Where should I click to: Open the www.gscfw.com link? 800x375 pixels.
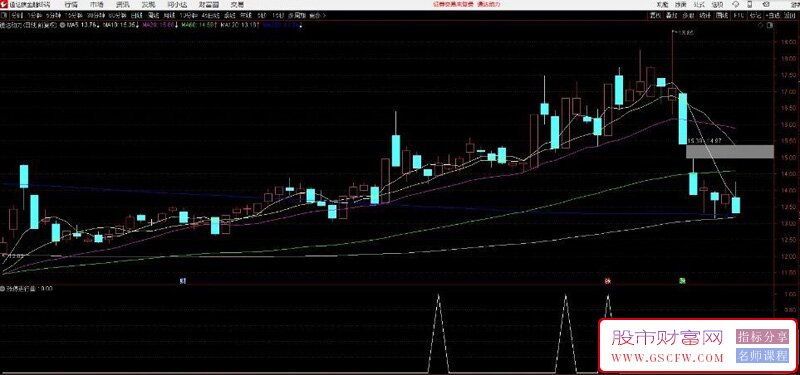click(667, 357)
